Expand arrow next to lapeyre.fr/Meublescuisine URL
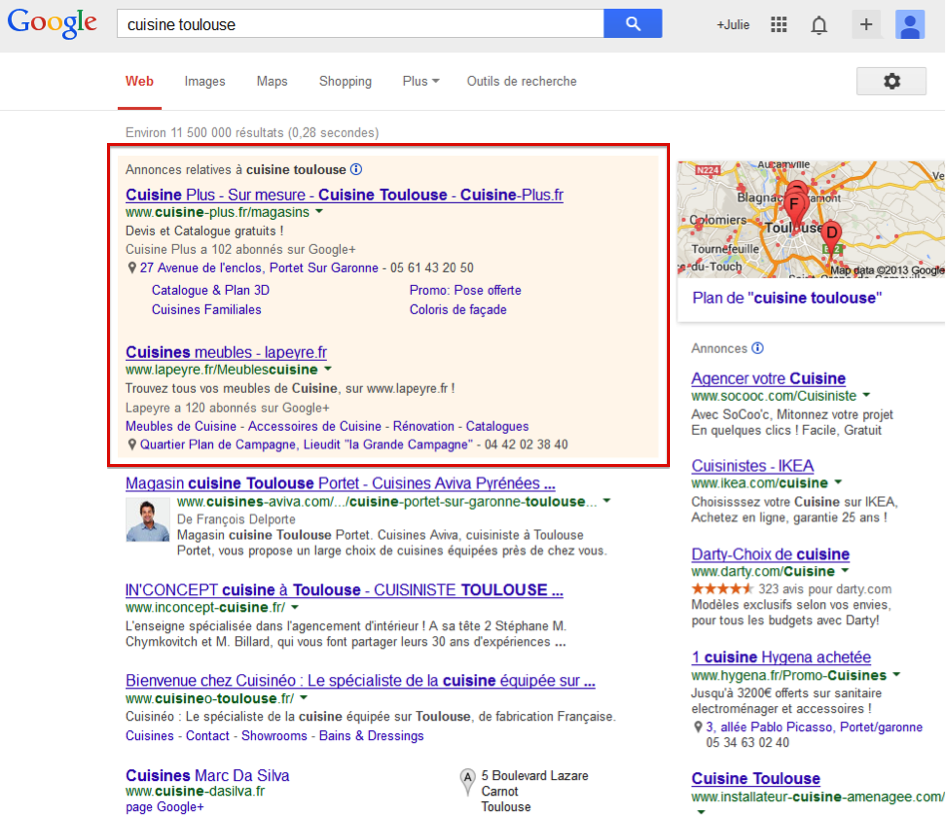Image resolution: width=946 pixels, height=818 pixels. point(328,369)
